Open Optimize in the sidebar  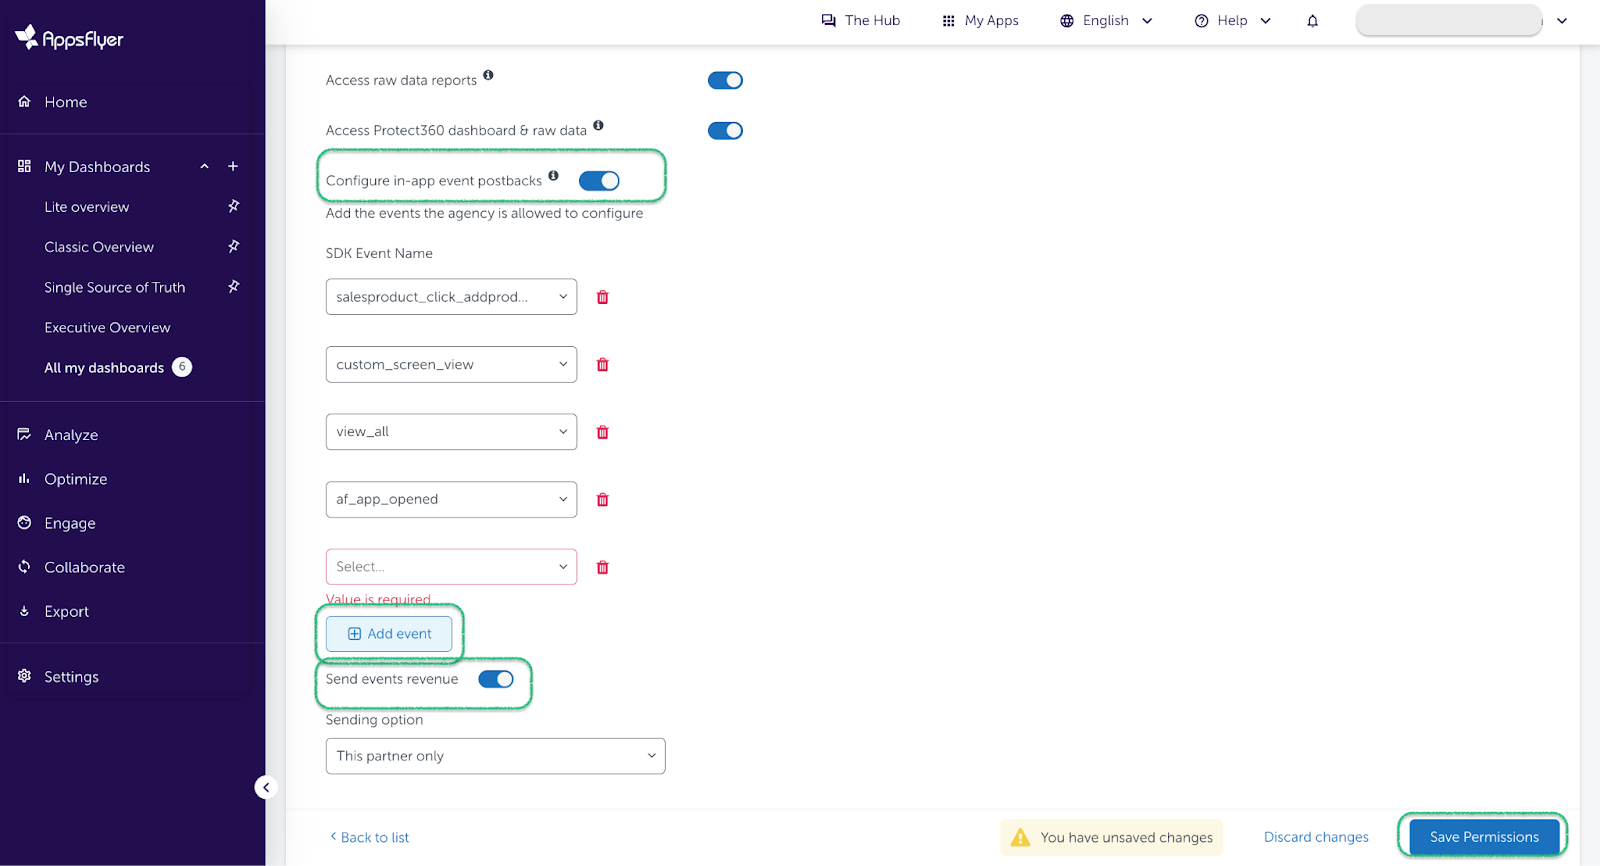tap(76, 479)
